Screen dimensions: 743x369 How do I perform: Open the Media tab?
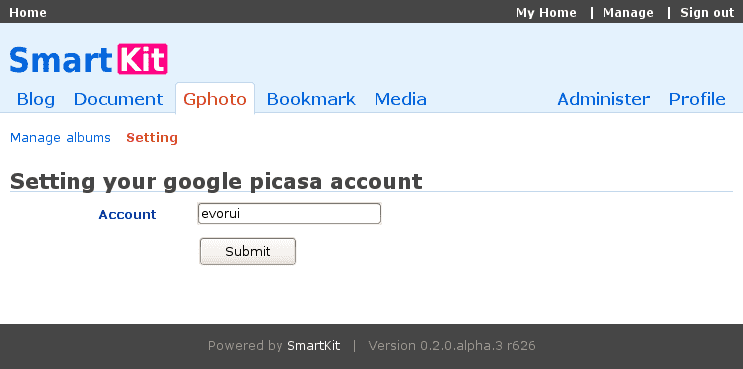coord(400,99)
